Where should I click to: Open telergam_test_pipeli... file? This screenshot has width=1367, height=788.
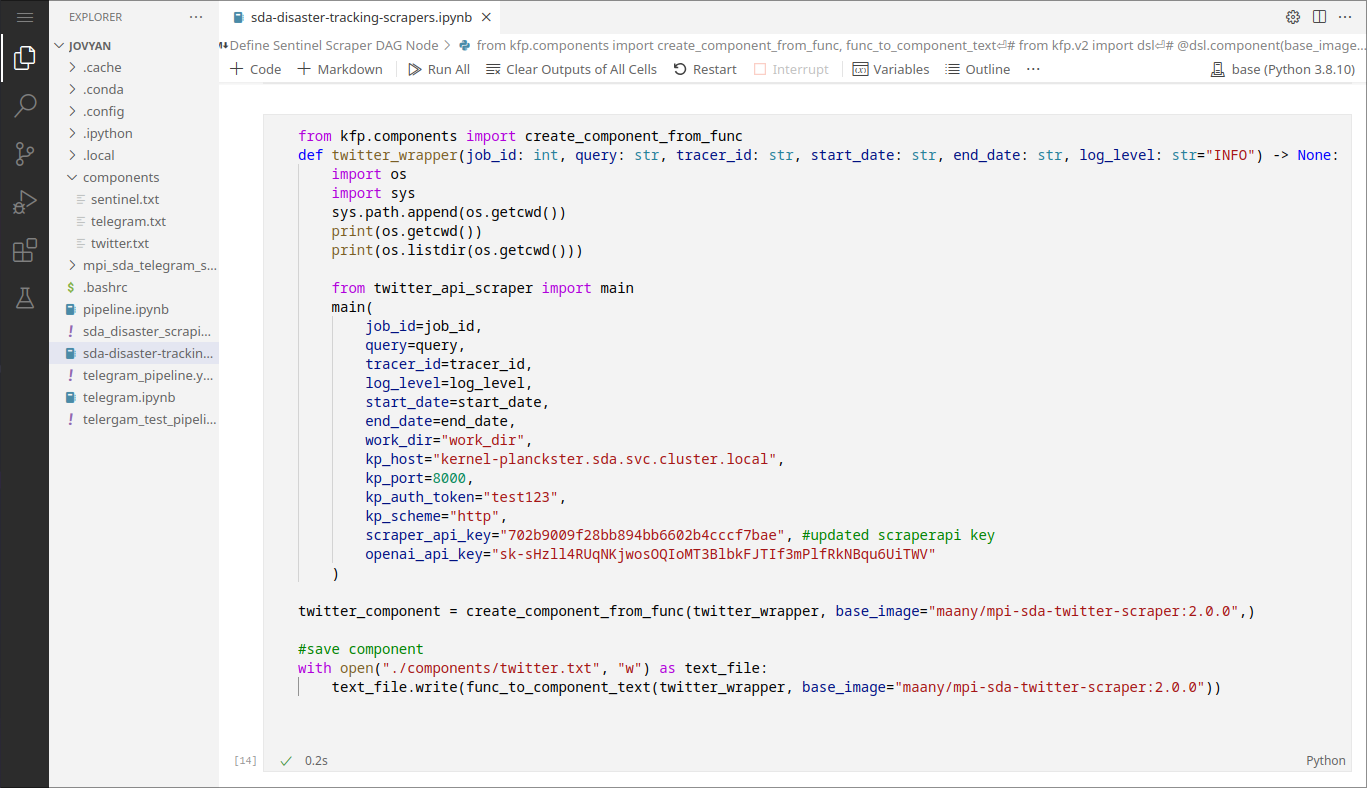click(134, 419)
